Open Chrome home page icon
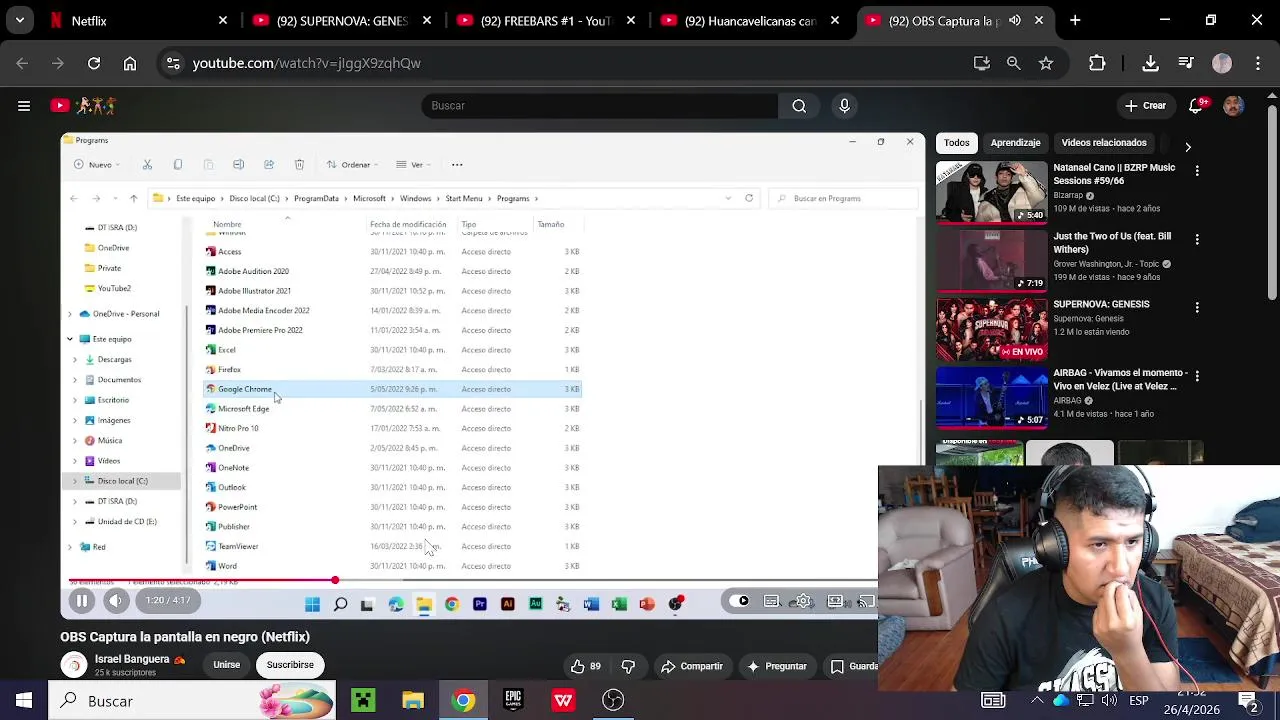Screen dimensions: 1280x720 click(130, 63)
